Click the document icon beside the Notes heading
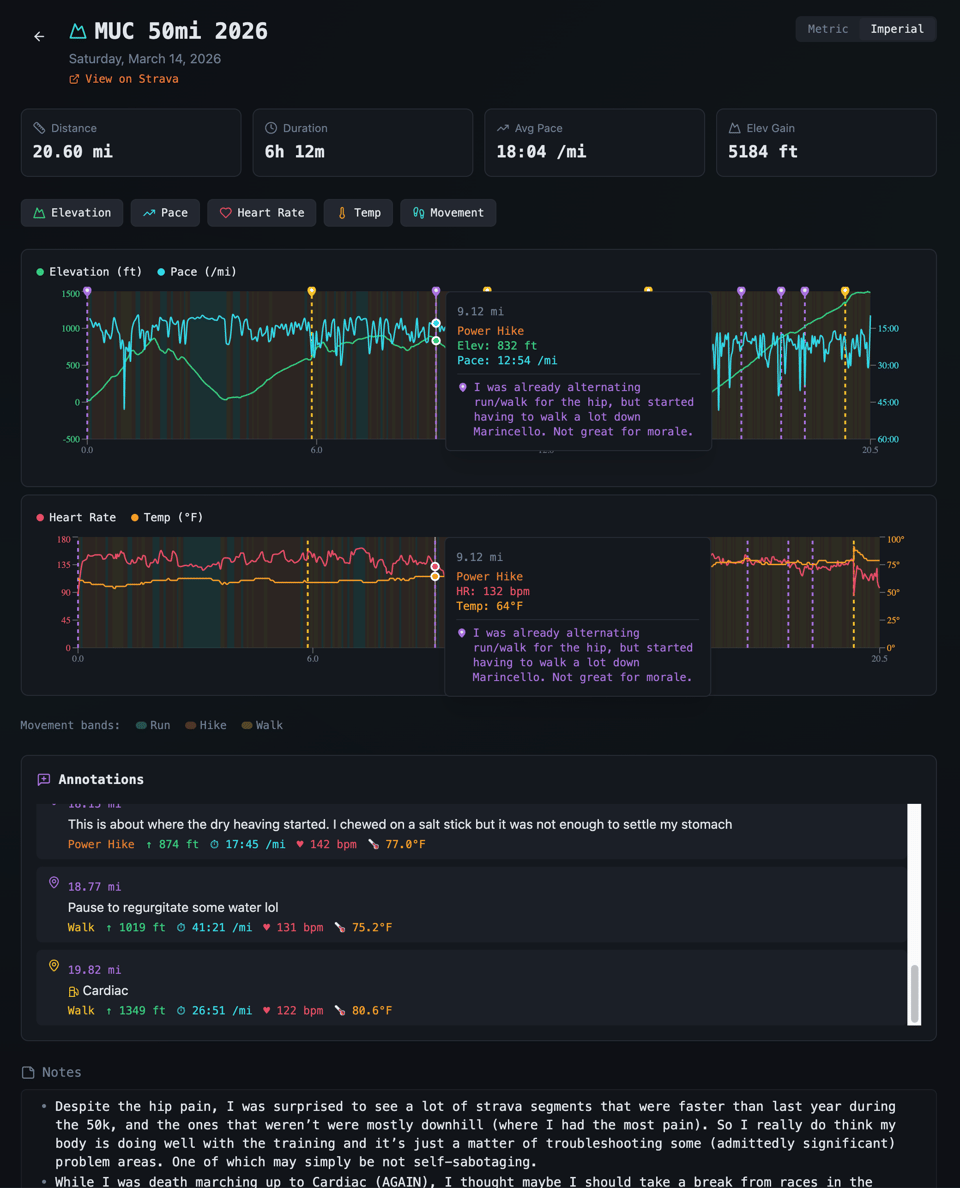This screenshot has width=960, height=1188. pos(27,1071)
